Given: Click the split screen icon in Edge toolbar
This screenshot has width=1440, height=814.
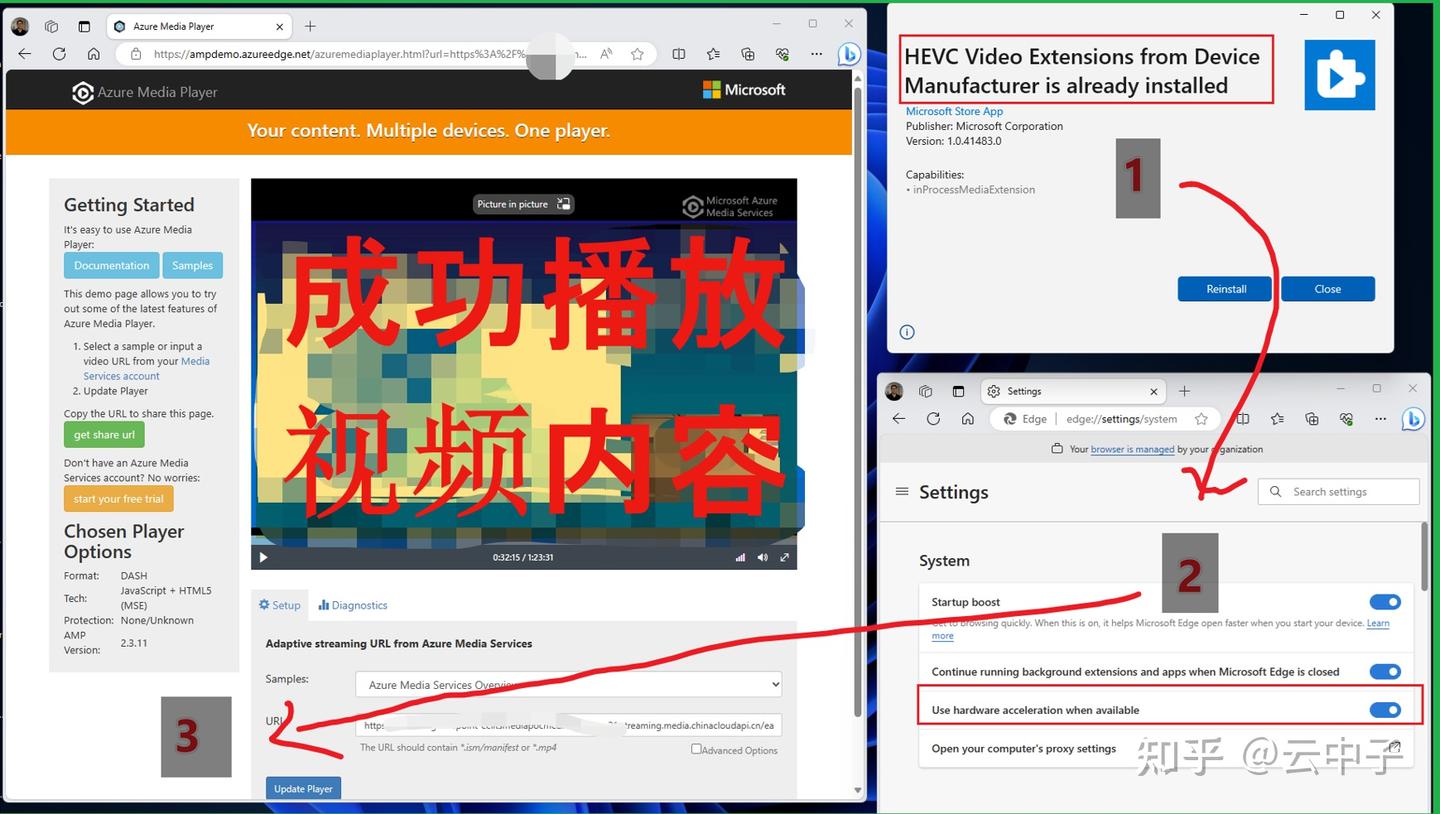Looking at the screenshot, I should (x=680, y=54).
